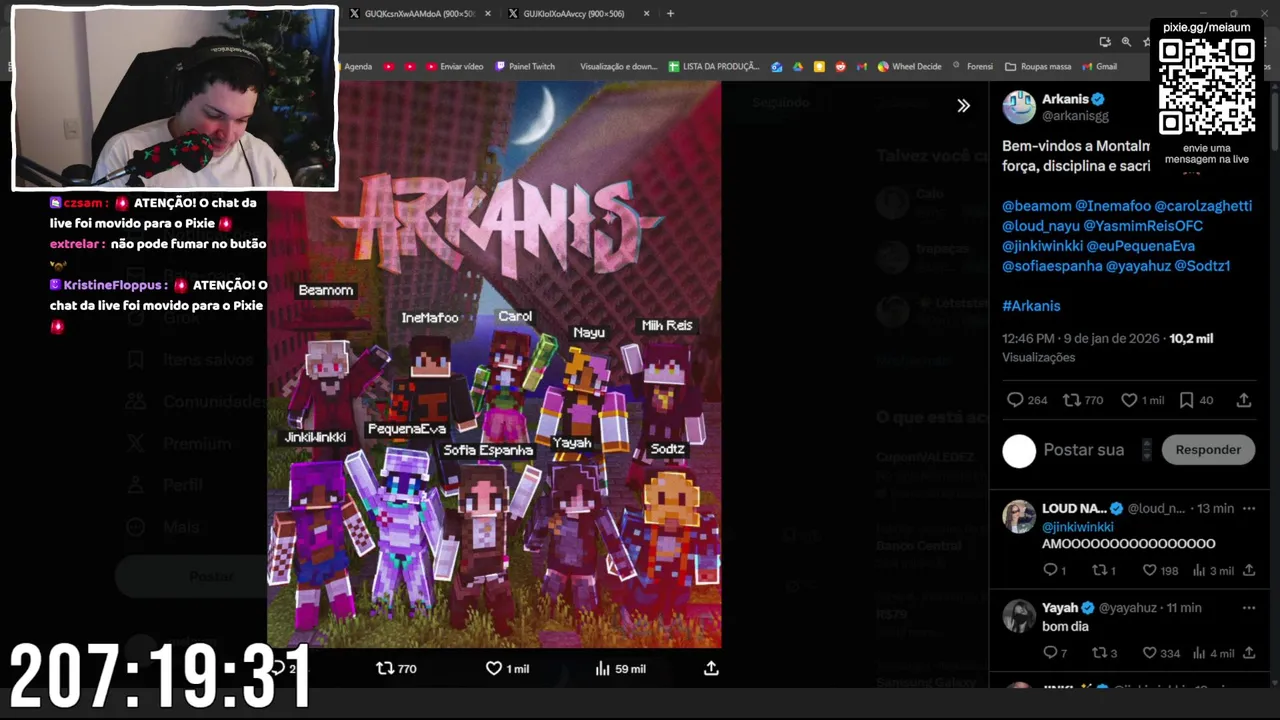This screenshot has width=1280, height=720.
Task: Open the Gmail bookmark
Action: pyautogui.click(x=1099, y=66)
